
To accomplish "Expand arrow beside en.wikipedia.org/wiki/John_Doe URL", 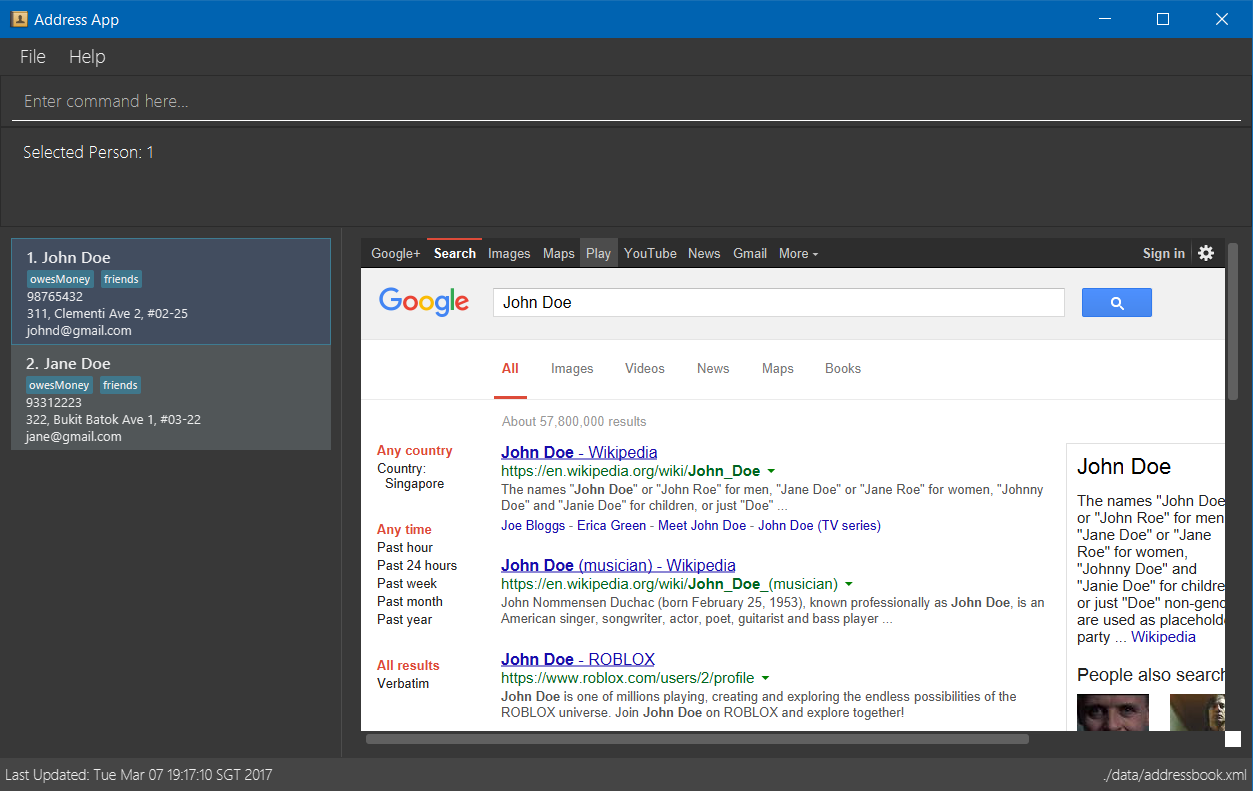I will pyautogui.click(x=772, y=471).
